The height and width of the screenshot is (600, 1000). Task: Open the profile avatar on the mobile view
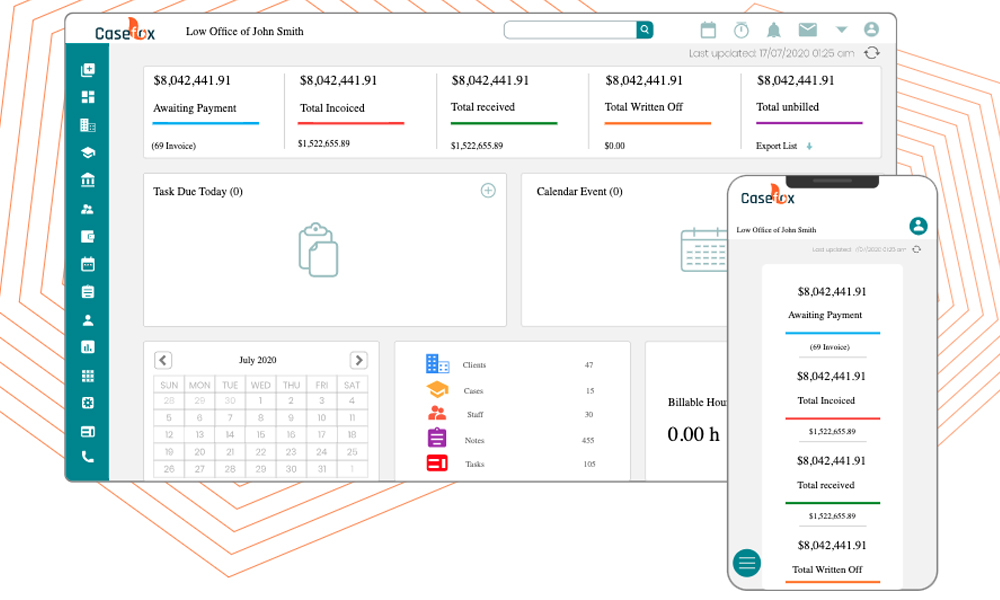point(918,226)
